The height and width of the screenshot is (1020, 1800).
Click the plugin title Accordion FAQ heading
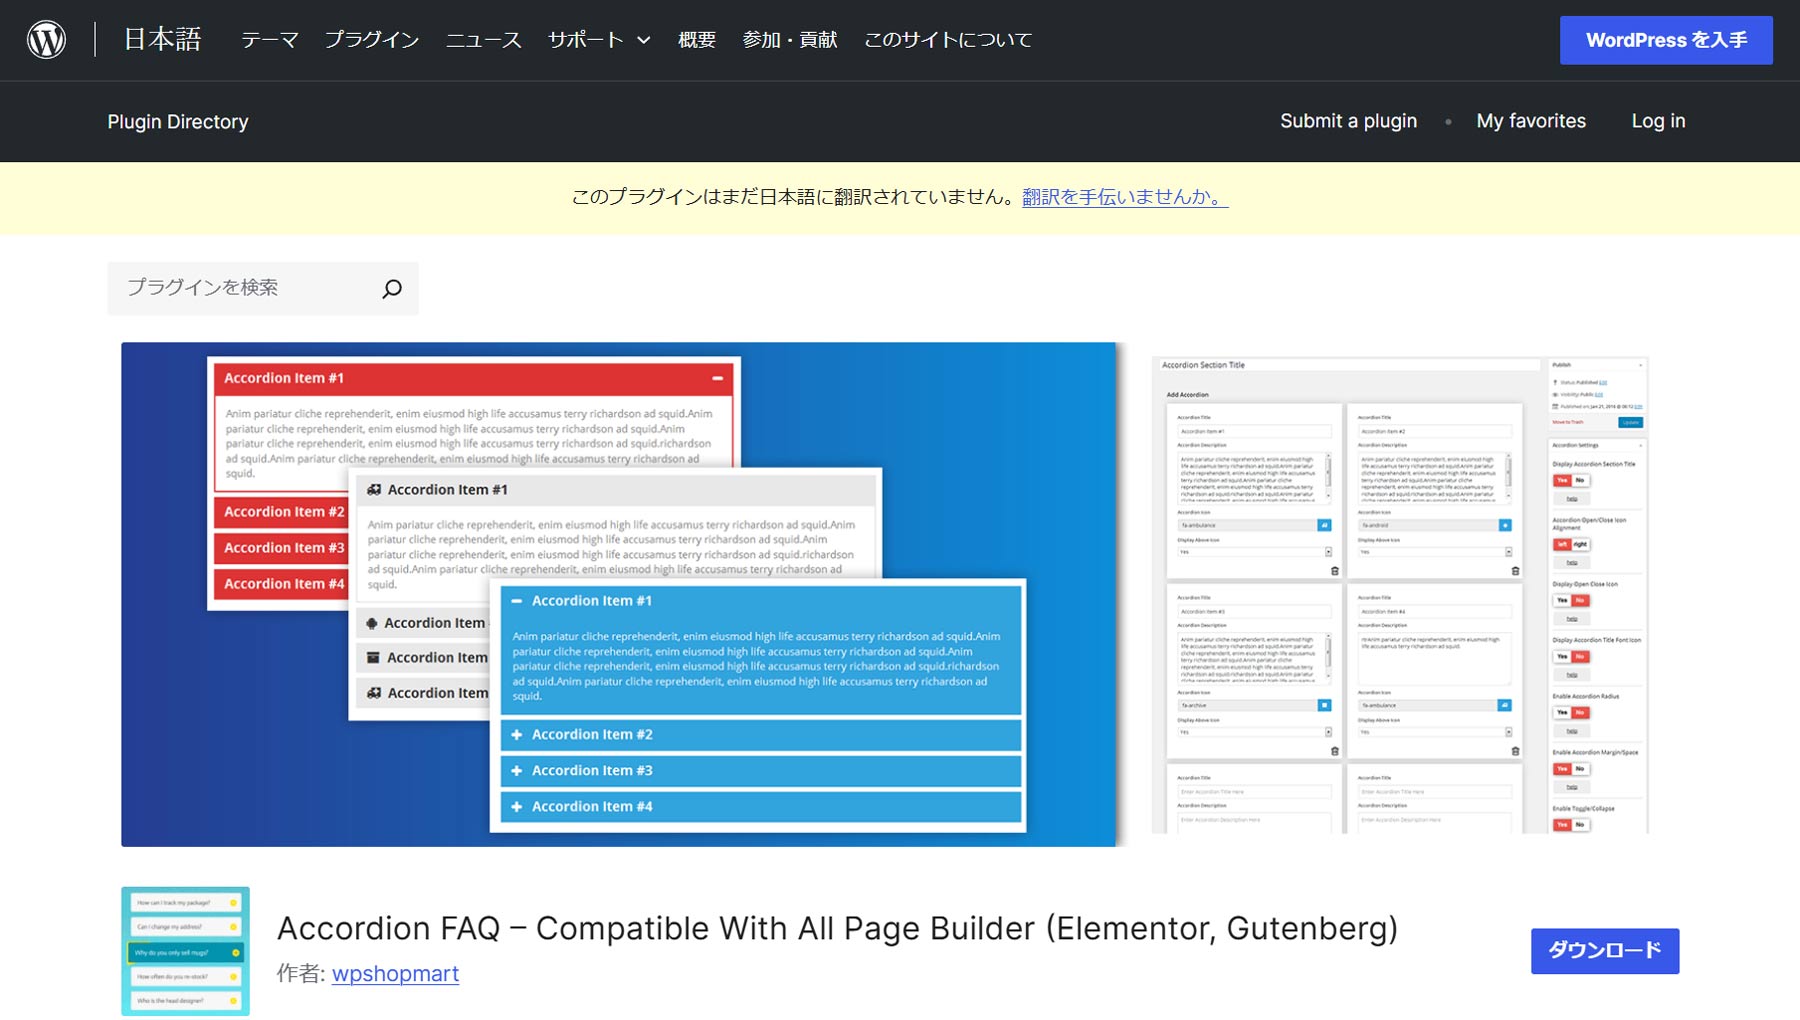point(837,928)
